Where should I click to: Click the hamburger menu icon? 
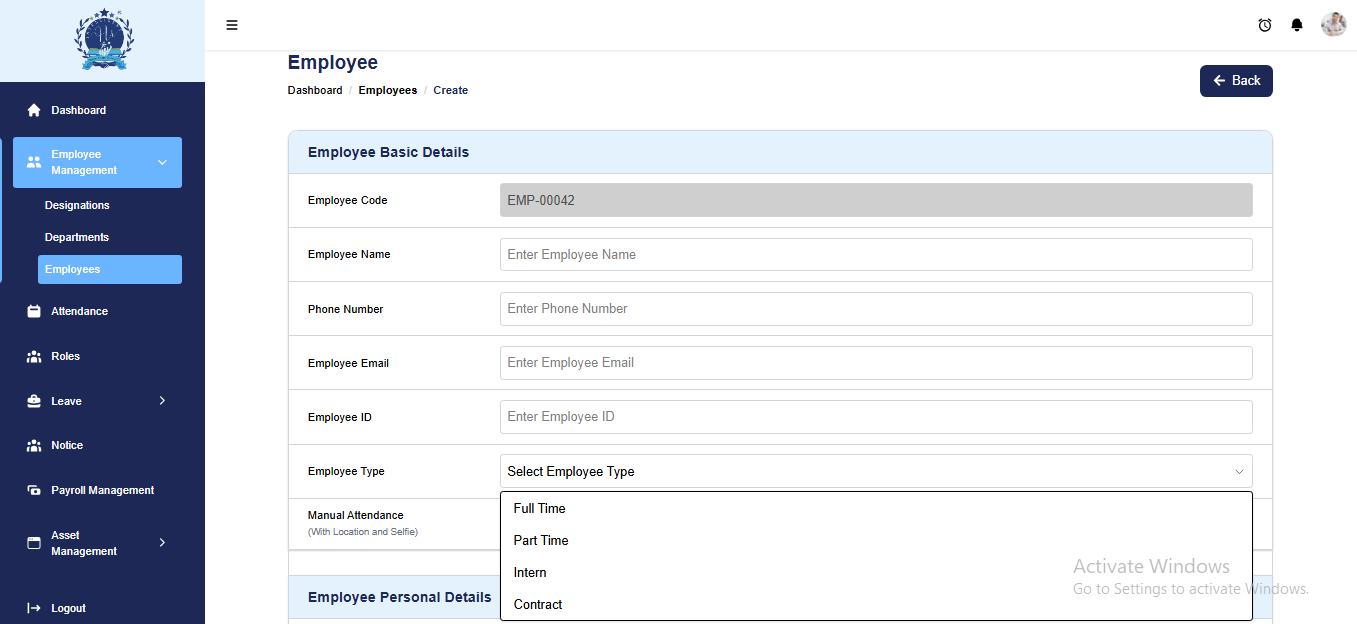[232, 25]
